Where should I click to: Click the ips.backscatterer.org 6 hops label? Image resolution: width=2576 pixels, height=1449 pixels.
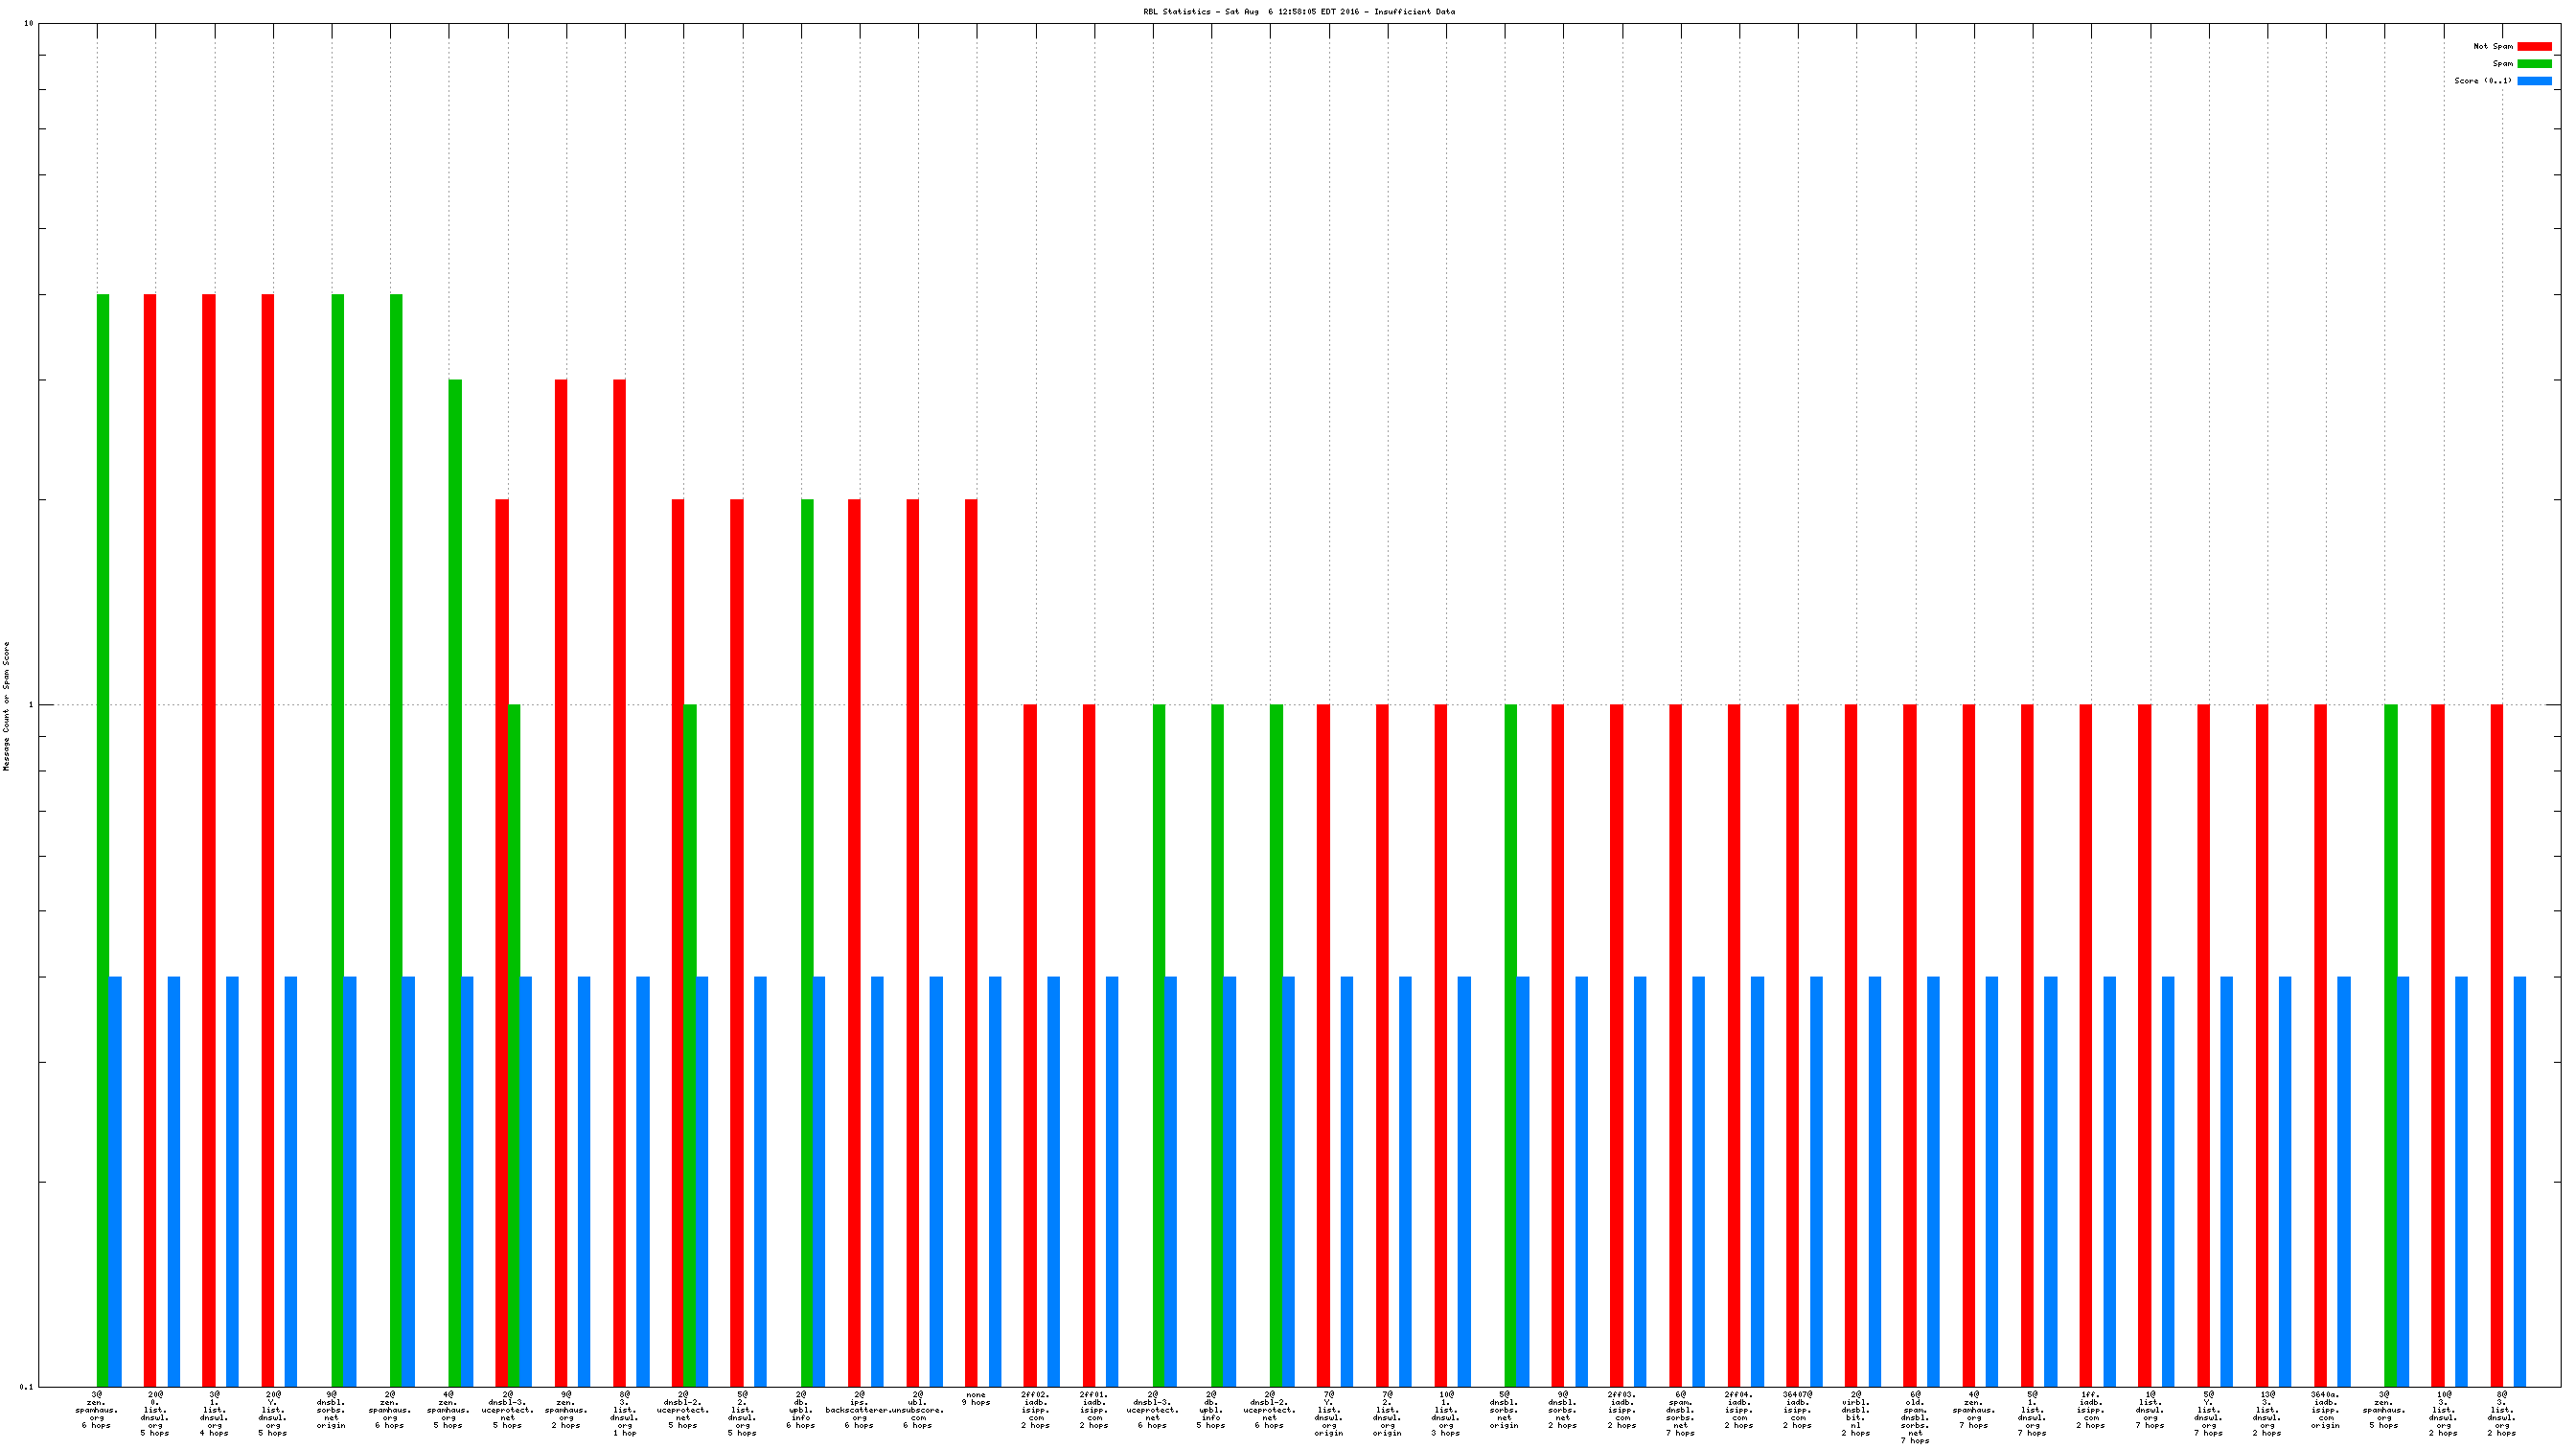pos(859,1409)
